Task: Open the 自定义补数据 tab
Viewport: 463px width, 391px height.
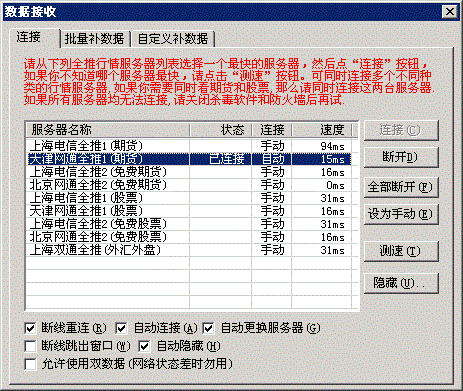Action: click(x=173, y=39)
